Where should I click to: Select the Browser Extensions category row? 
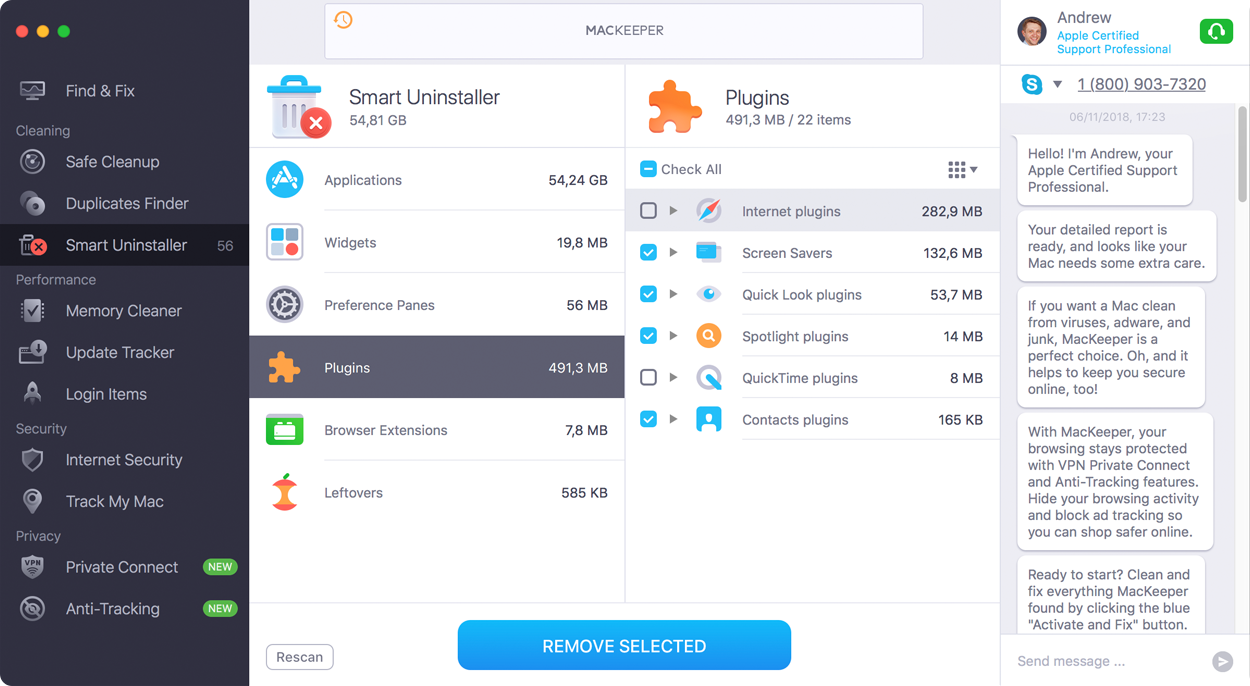pyautogui.click(x=437, y=430)
